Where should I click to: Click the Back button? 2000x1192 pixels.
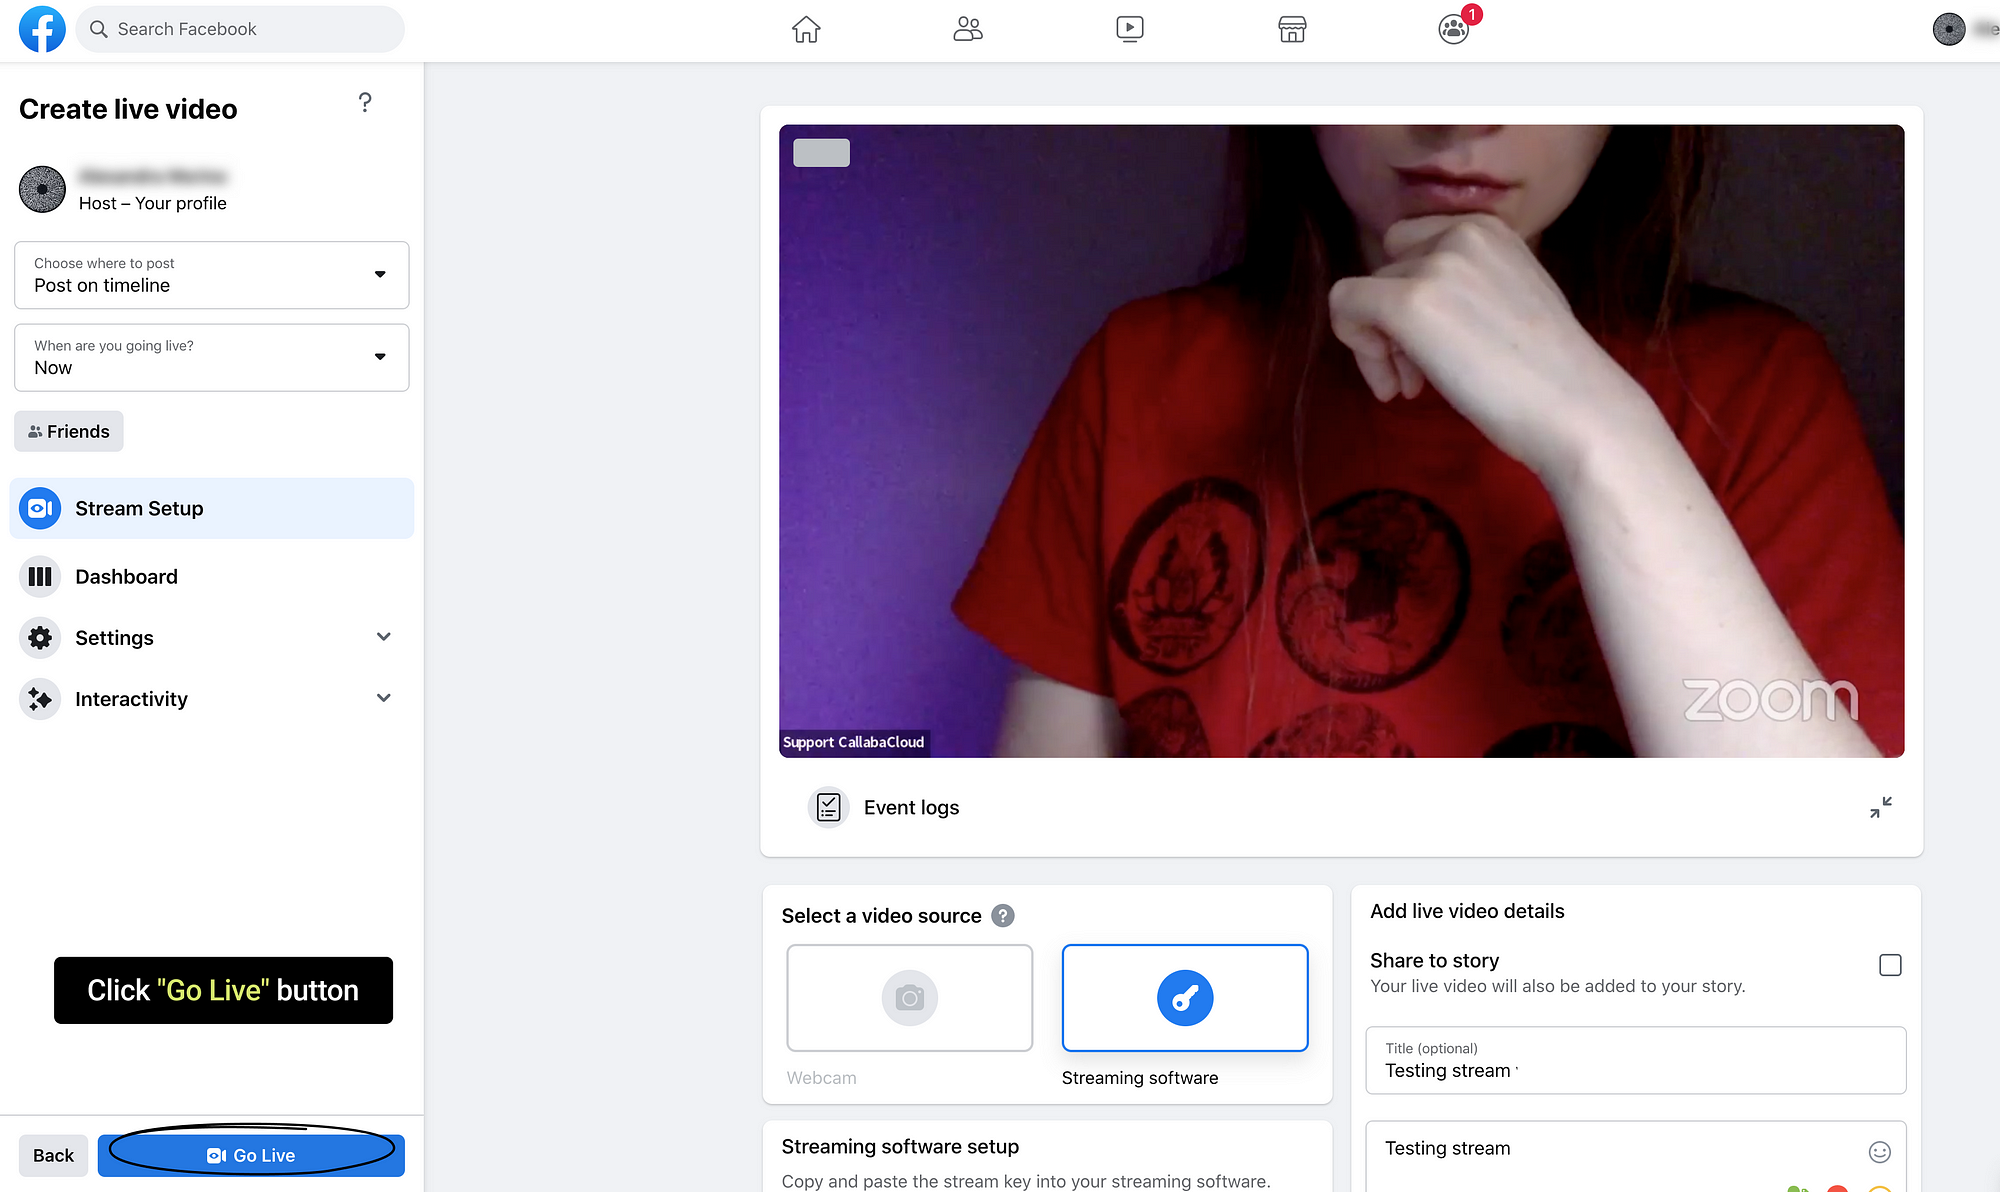click(x=52, y=1154)
